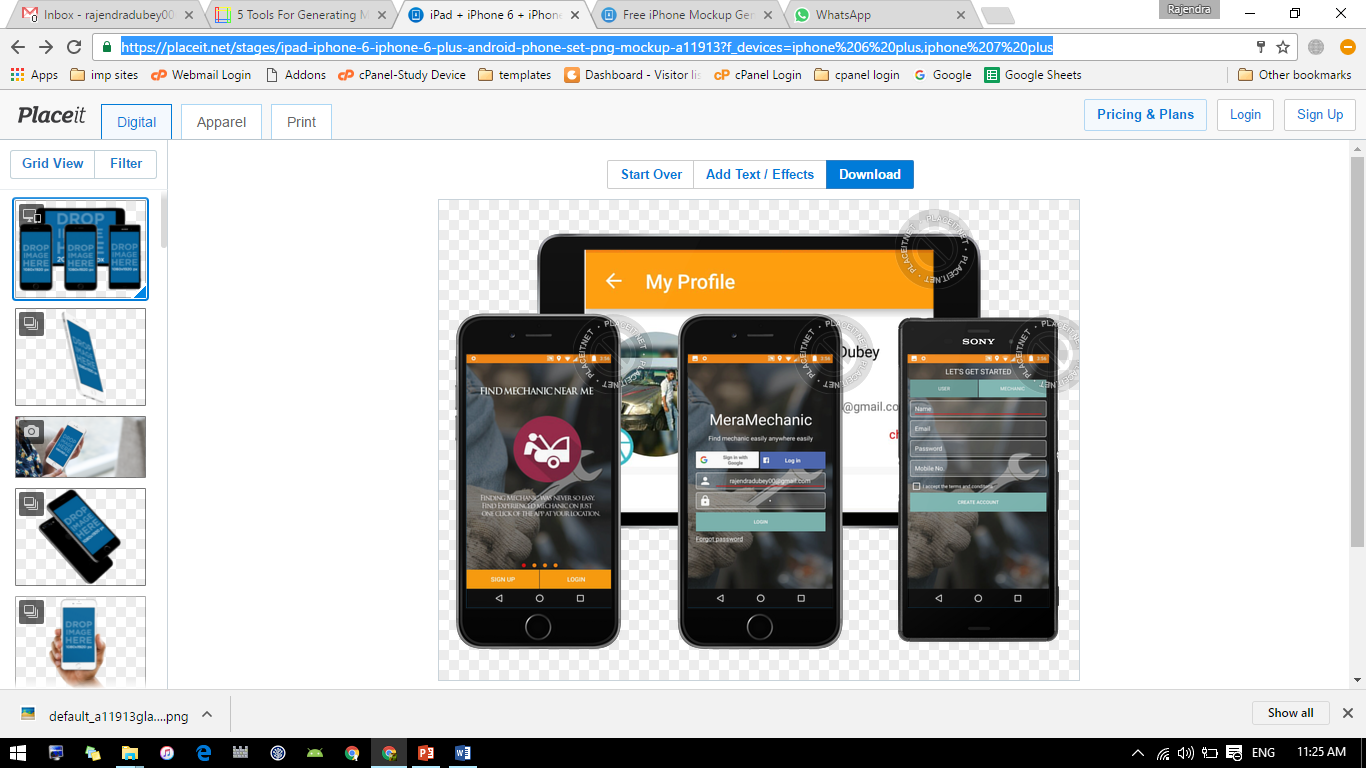1366x768 pixels.
Task: Switch to PowerPoint in the taskbar
Action: (426, 752)
